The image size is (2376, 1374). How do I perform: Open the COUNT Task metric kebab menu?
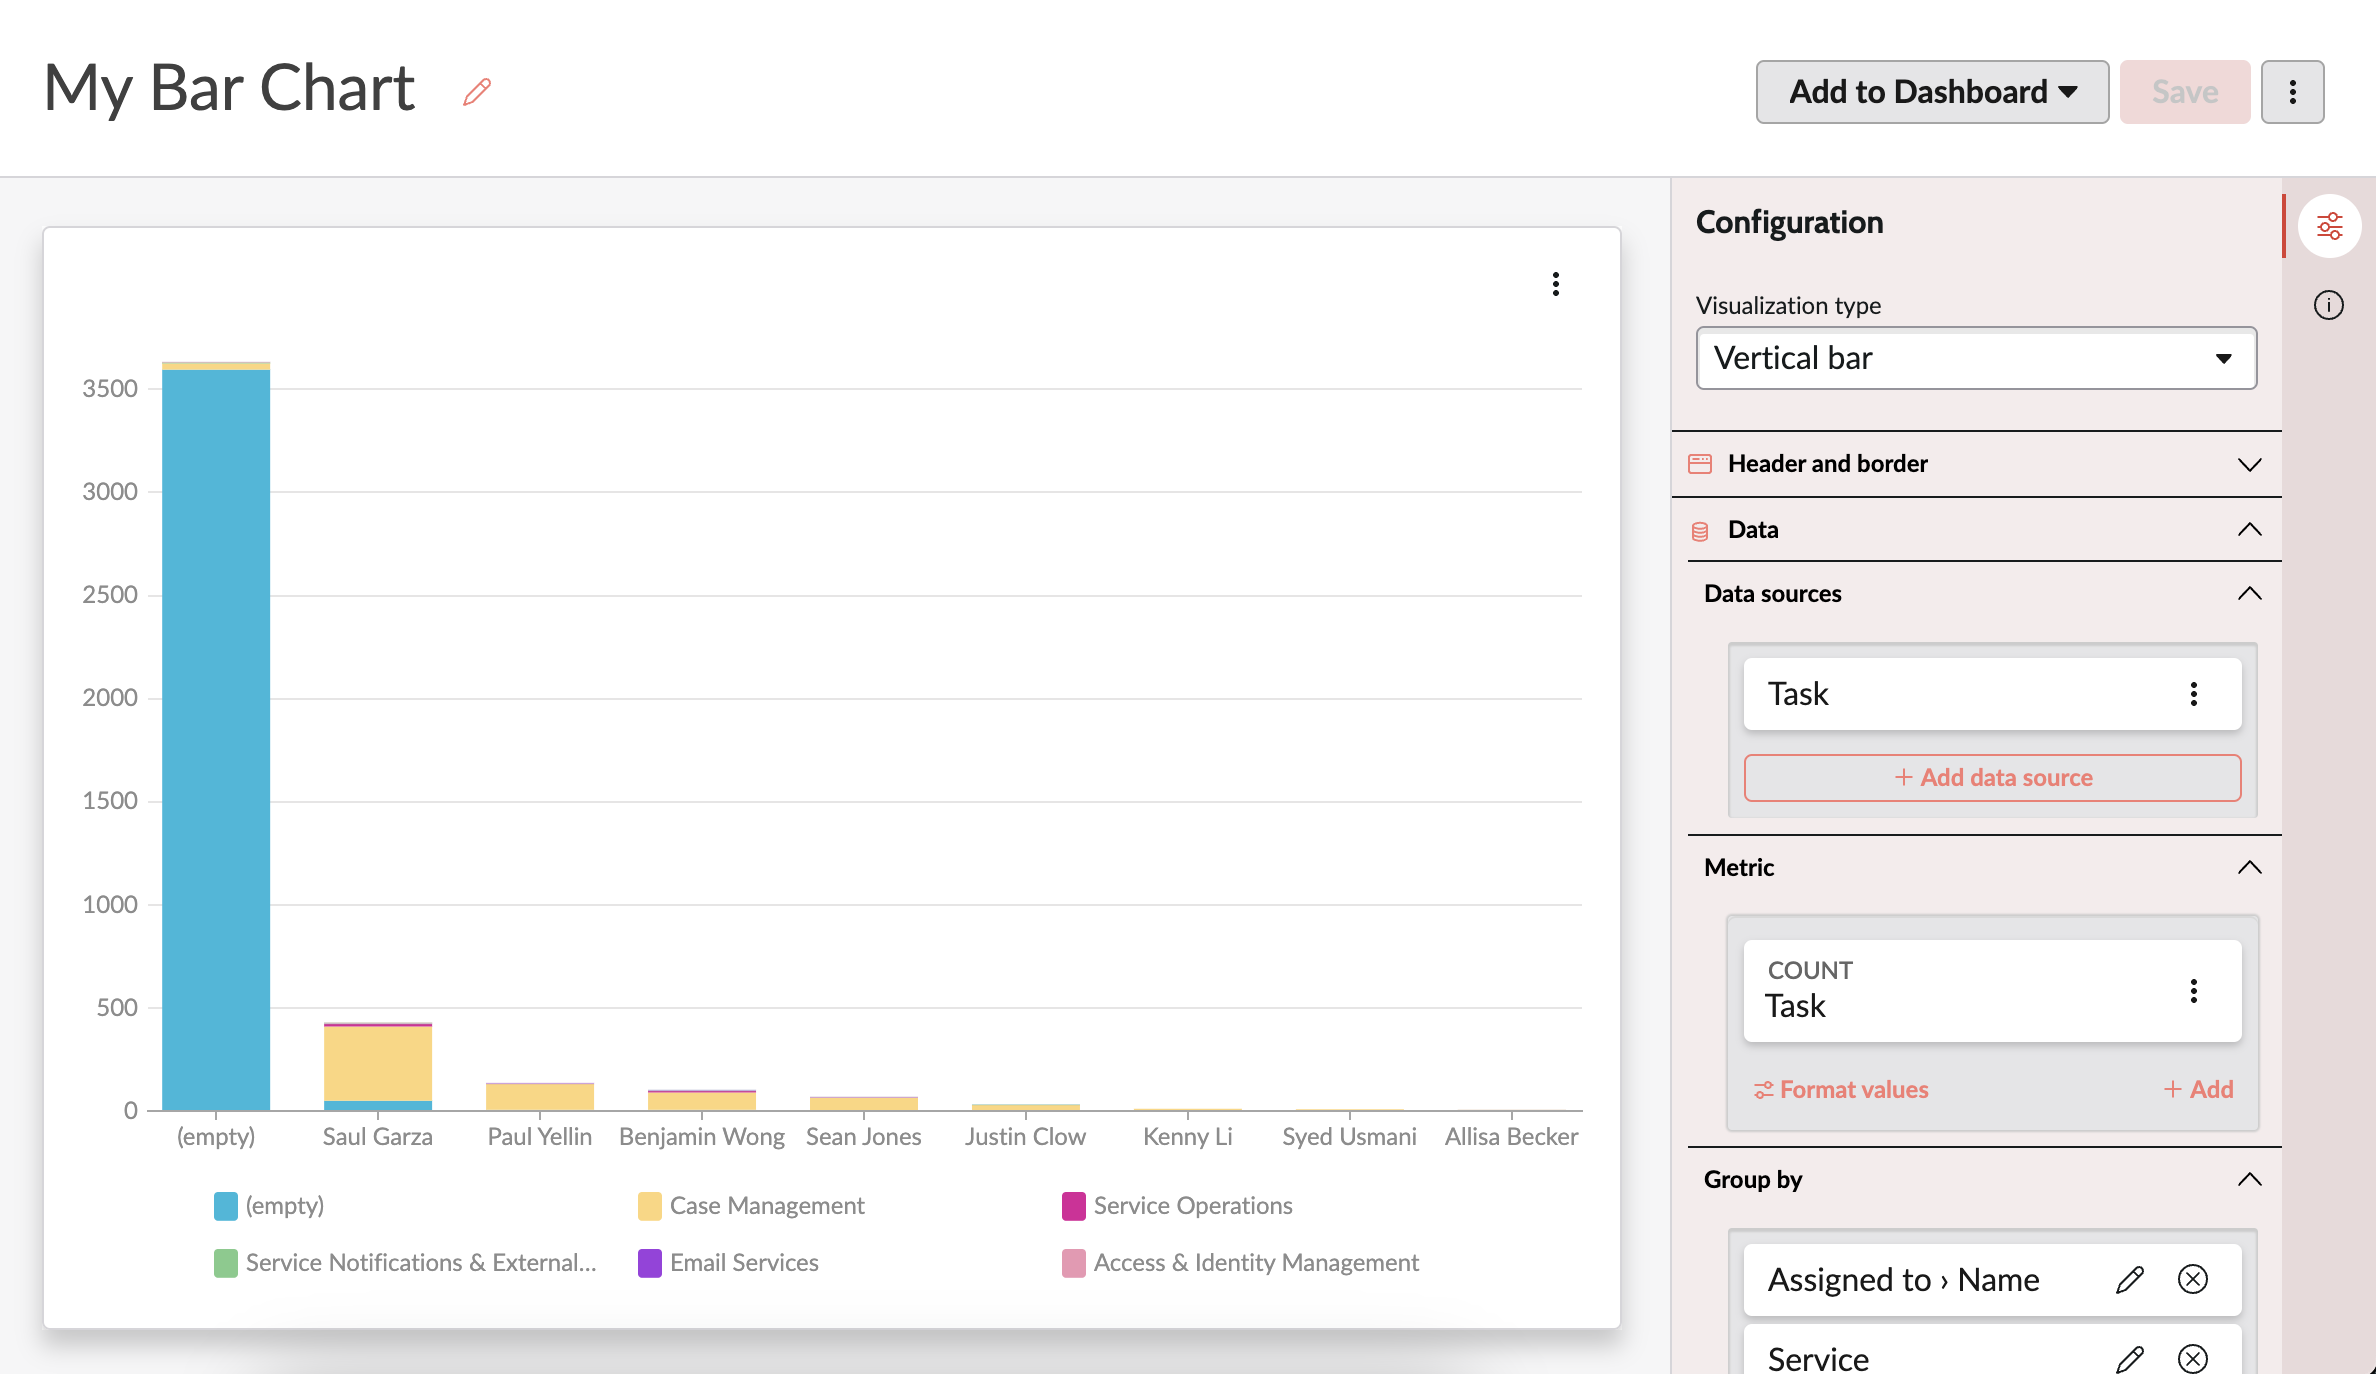[2194, 990]
